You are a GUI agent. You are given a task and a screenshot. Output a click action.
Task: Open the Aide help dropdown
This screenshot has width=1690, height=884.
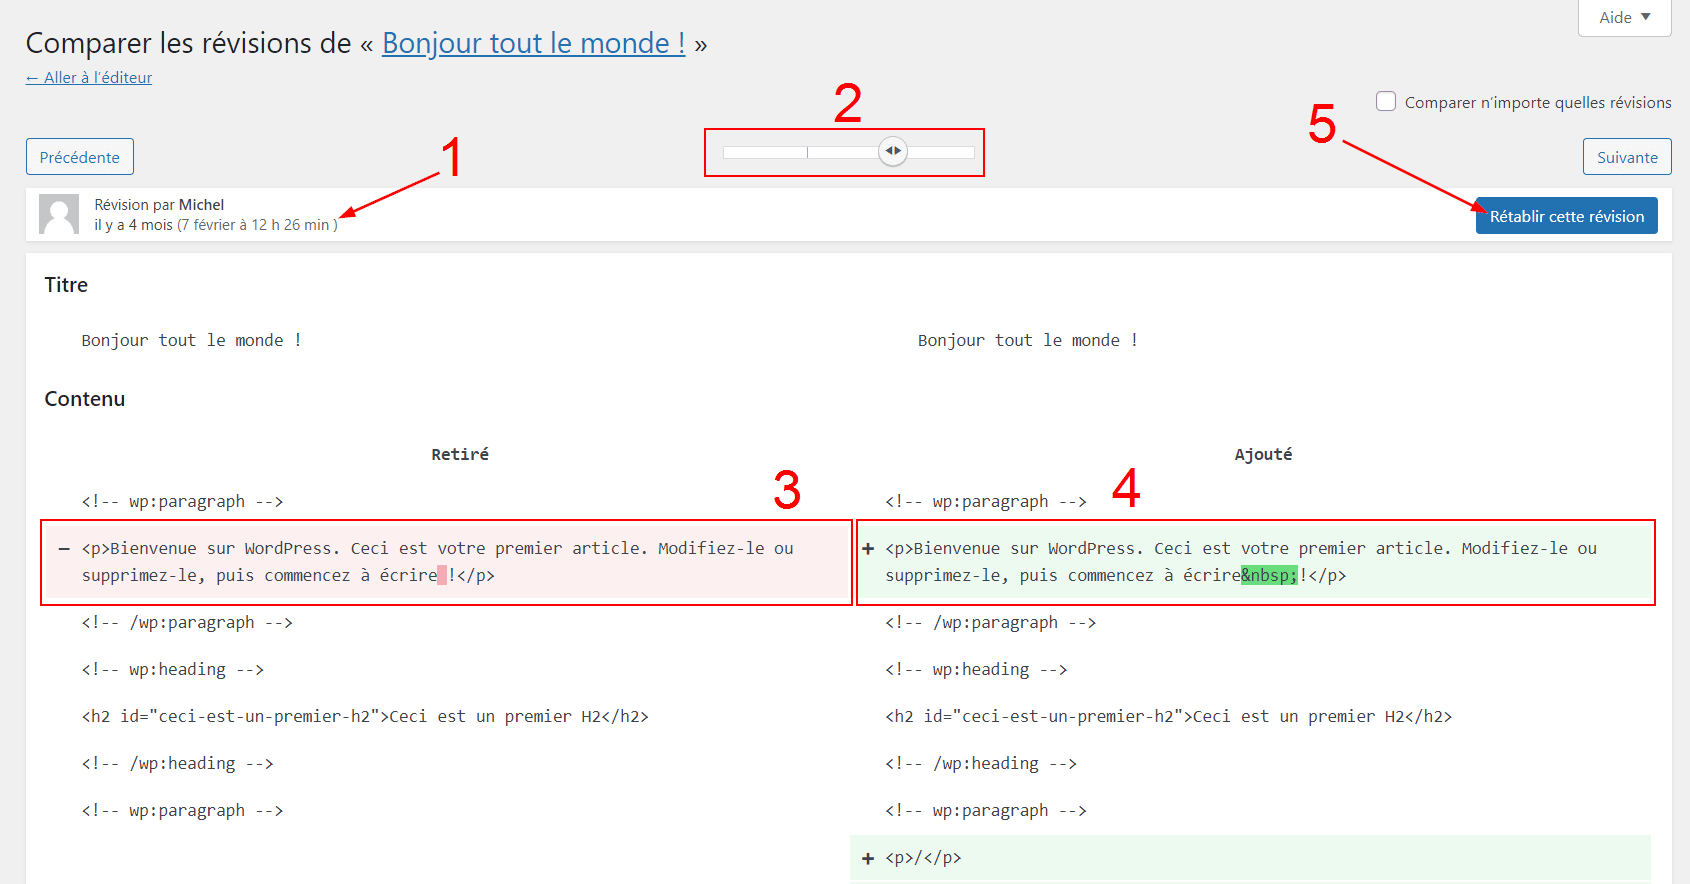tap(1624, 17)
